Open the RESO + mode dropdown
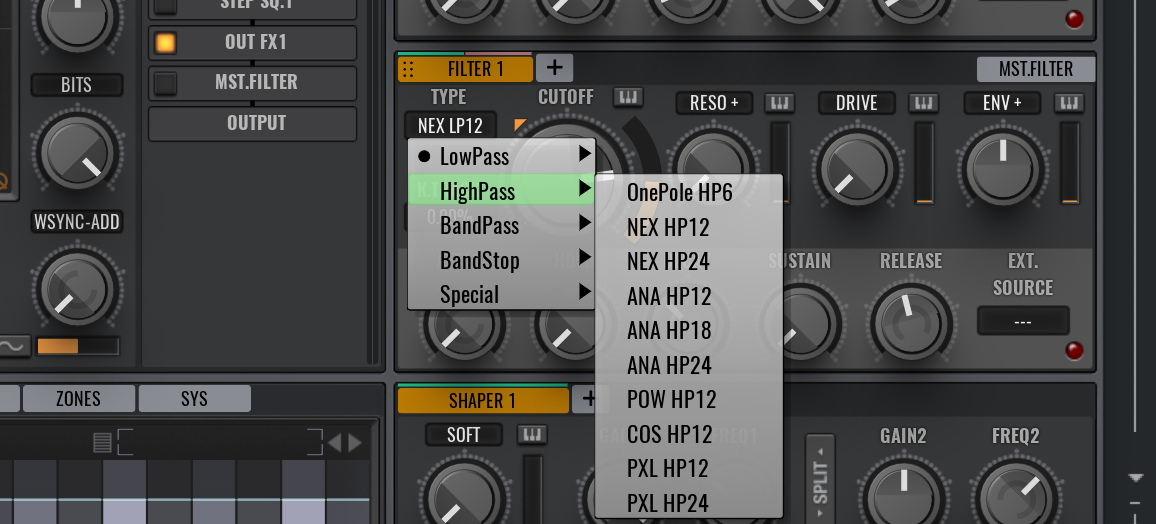 point(714,103)
